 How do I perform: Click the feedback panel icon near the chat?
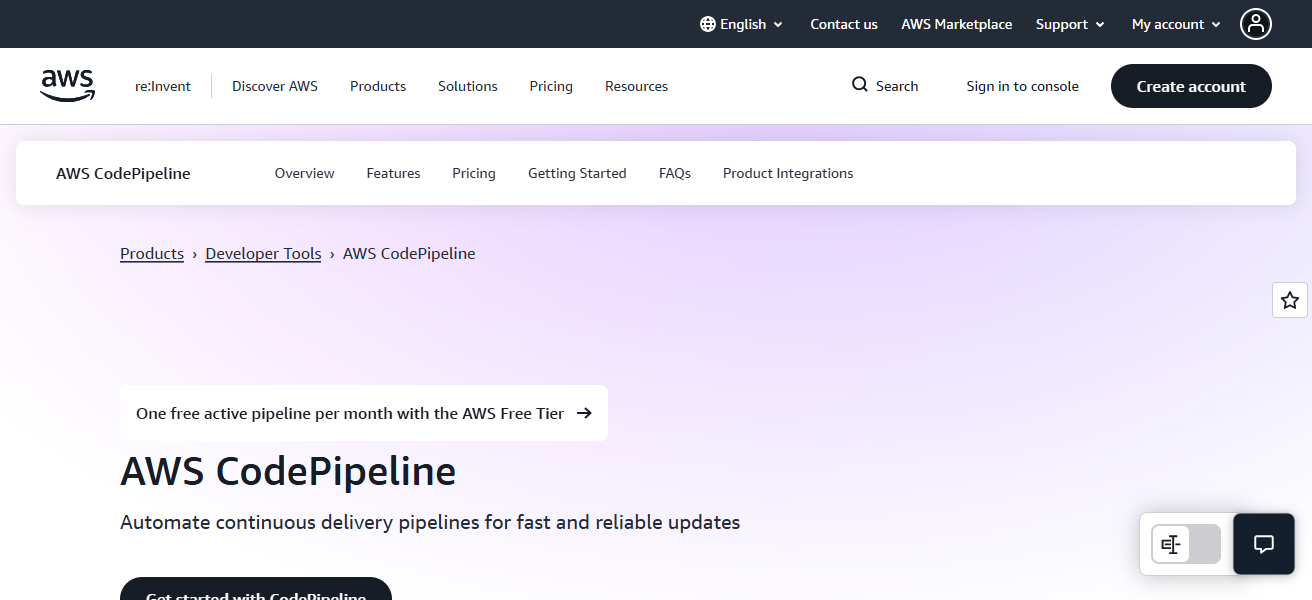[x=1170, y=543]
